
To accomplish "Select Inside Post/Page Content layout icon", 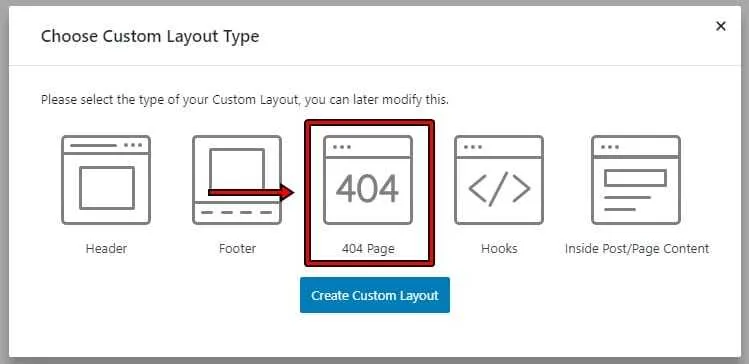I will point(636,180).
